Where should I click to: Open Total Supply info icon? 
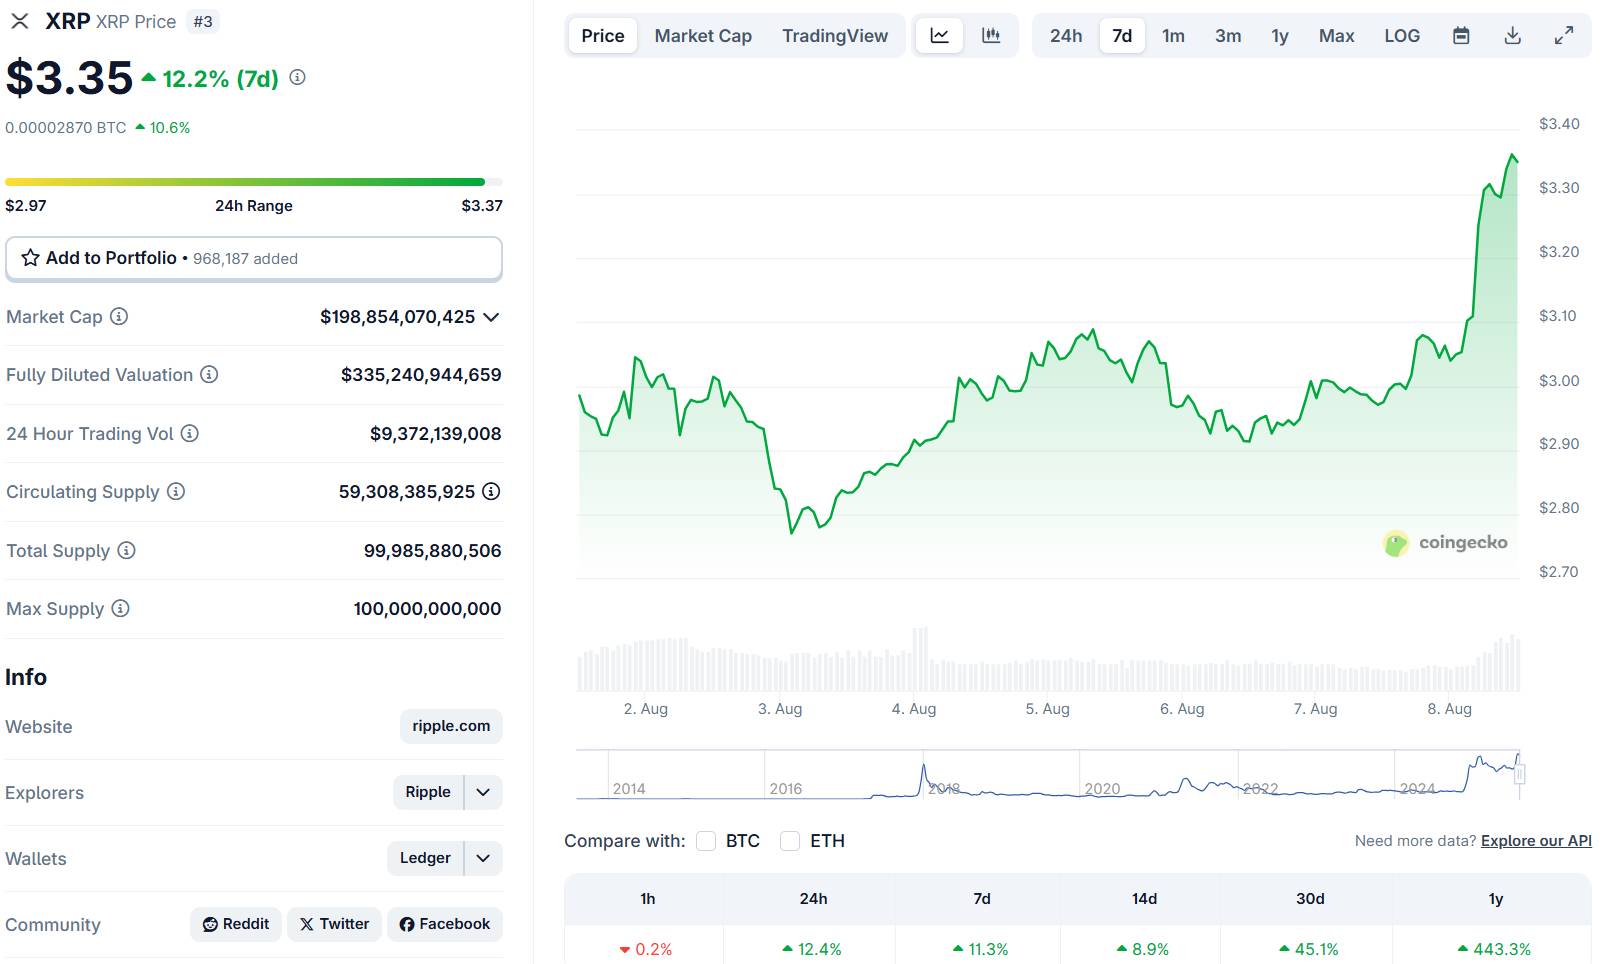click(126, 550)
